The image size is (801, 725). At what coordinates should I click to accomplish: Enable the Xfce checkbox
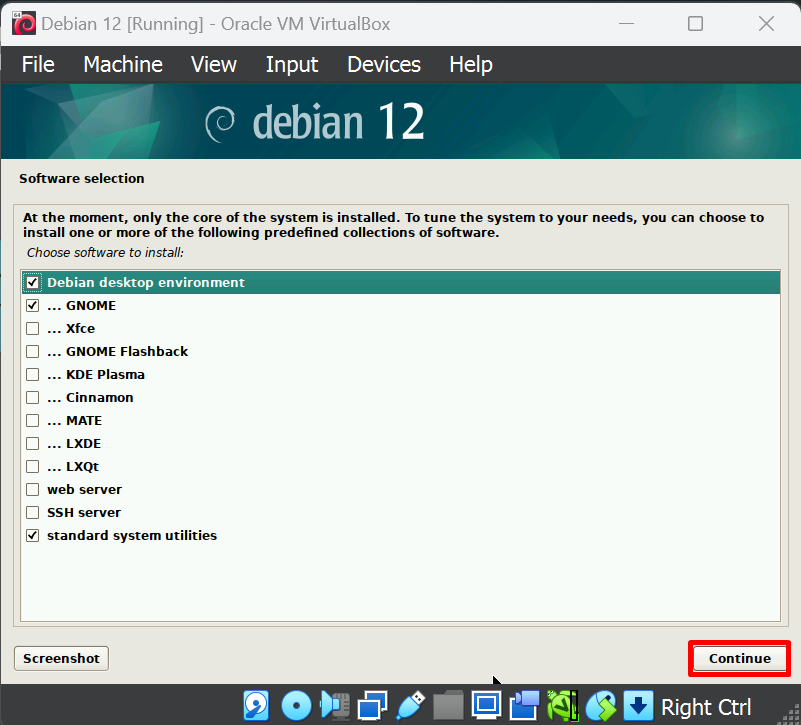(x=33, y=329)
